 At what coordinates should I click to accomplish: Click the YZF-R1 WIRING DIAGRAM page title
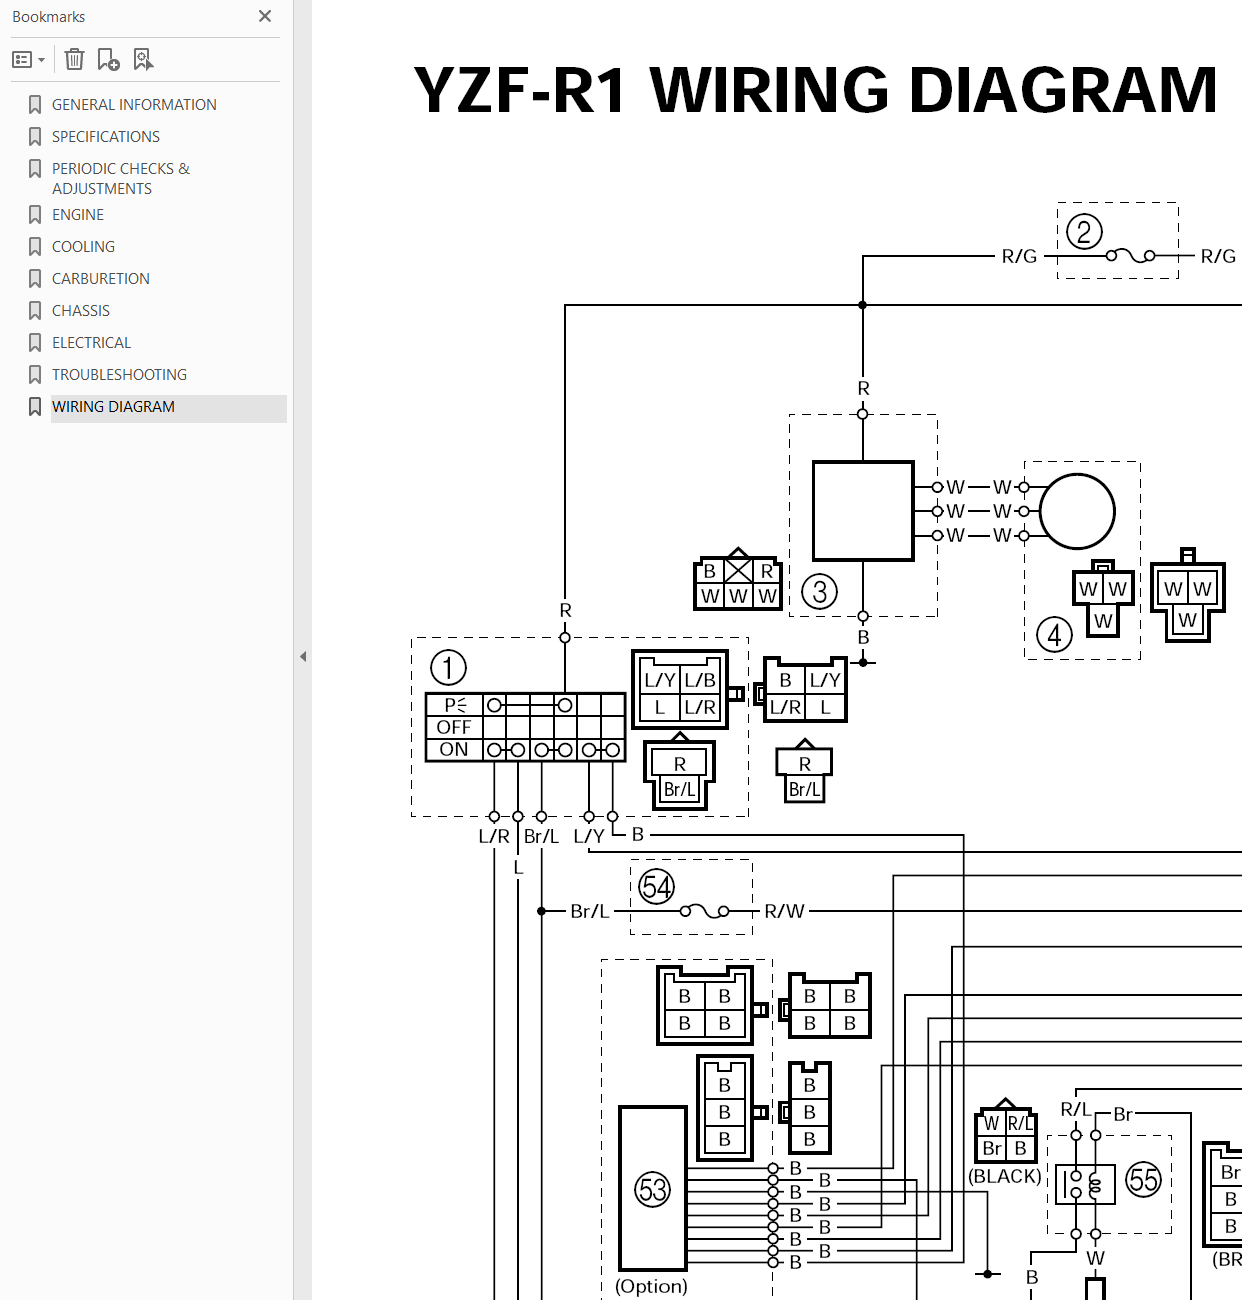click(x=815, y=90)
